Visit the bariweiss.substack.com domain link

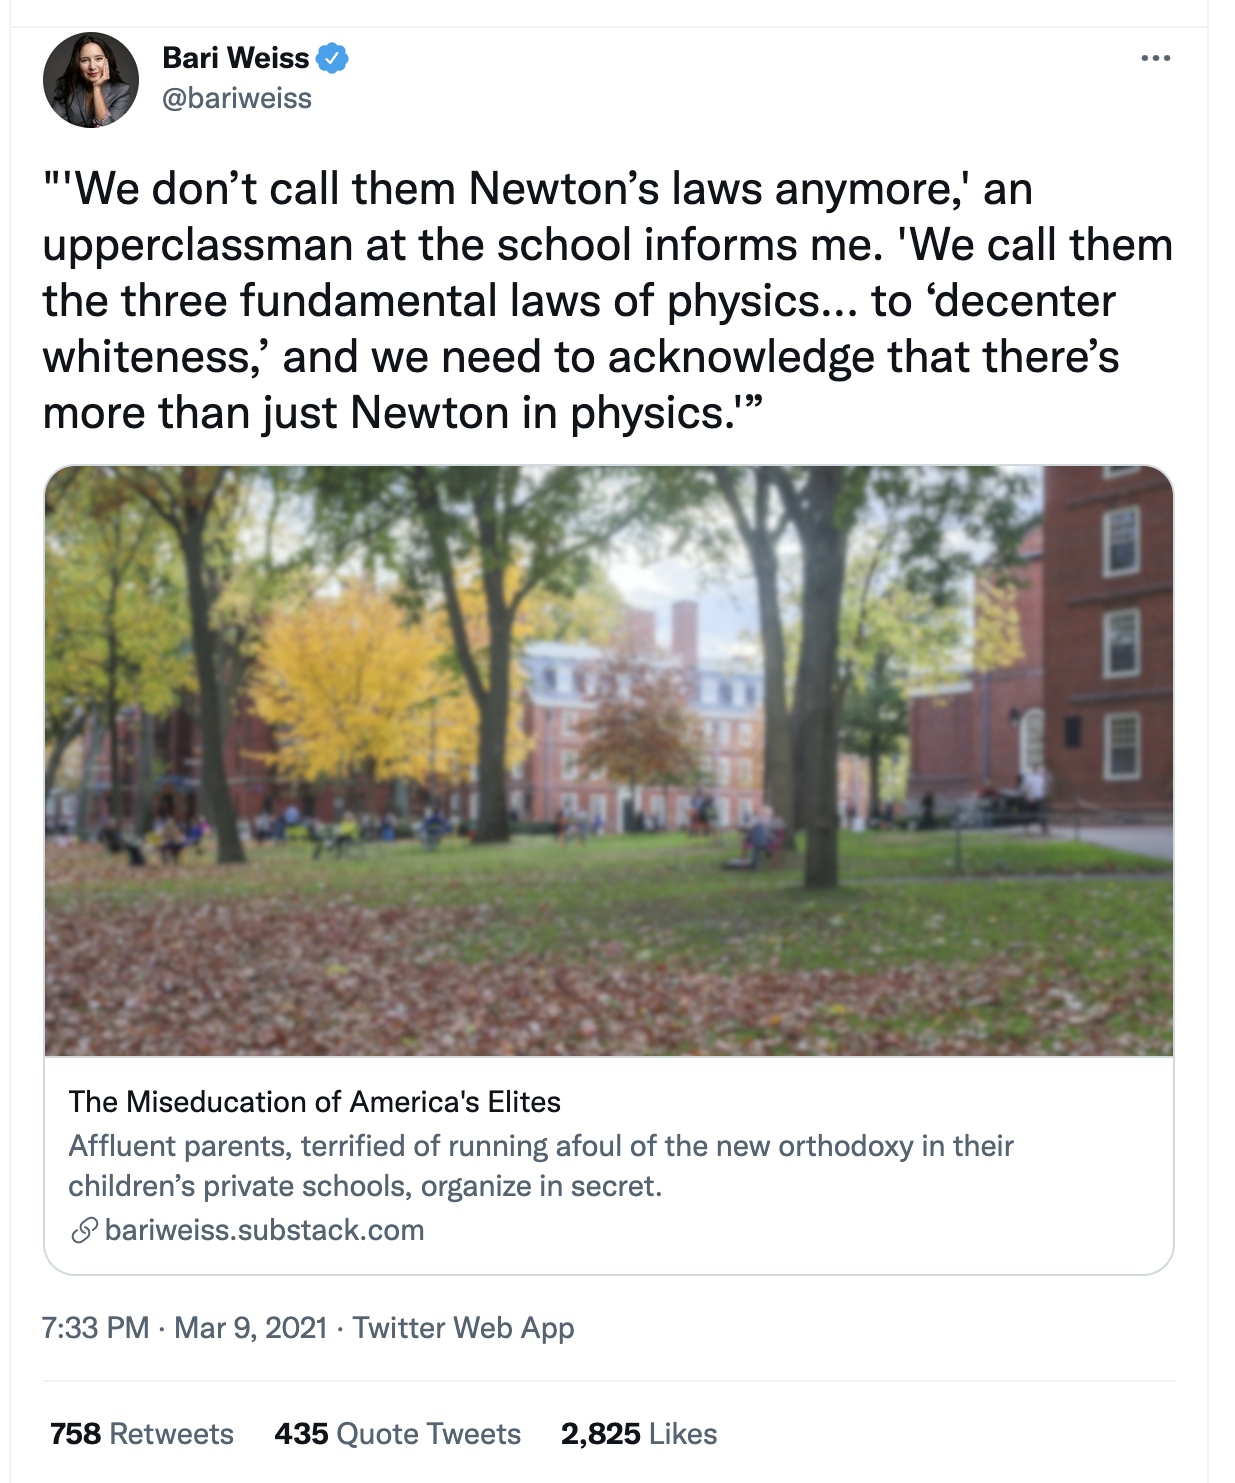point(265,1230)
